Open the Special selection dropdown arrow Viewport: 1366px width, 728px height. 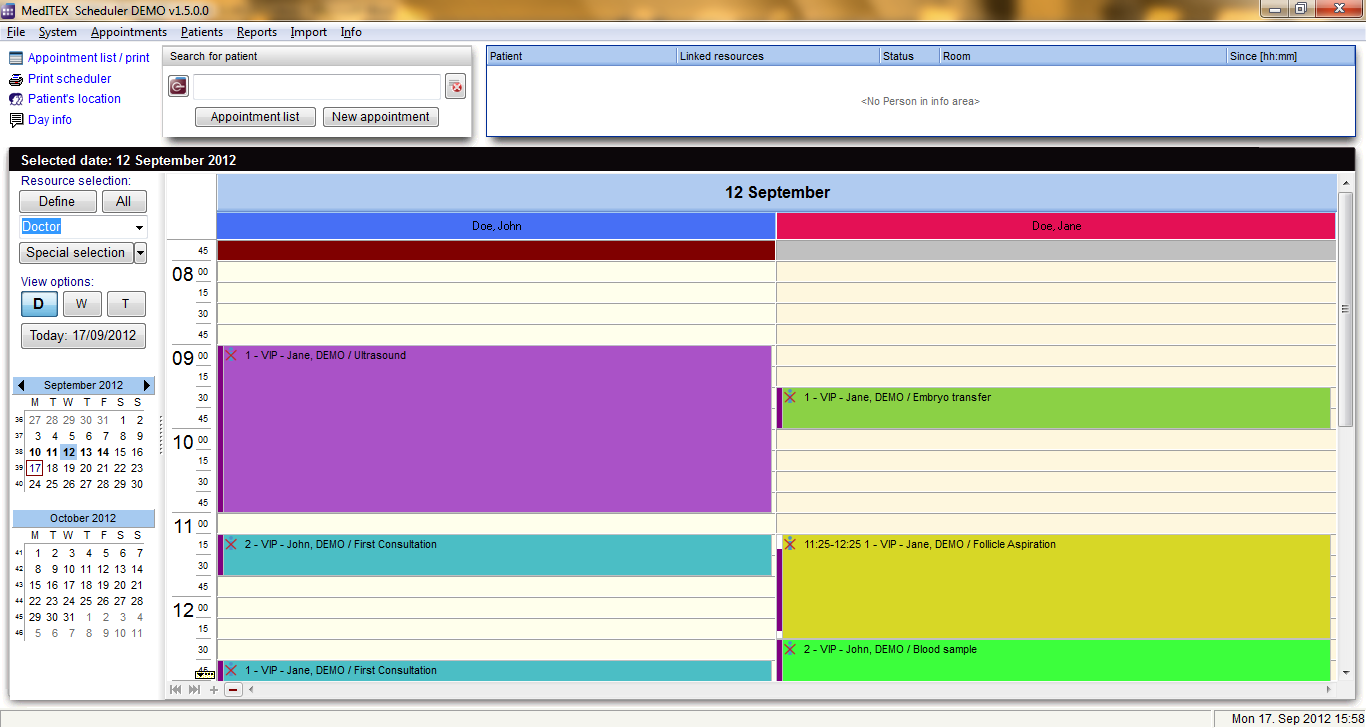[x=140, y=253]
